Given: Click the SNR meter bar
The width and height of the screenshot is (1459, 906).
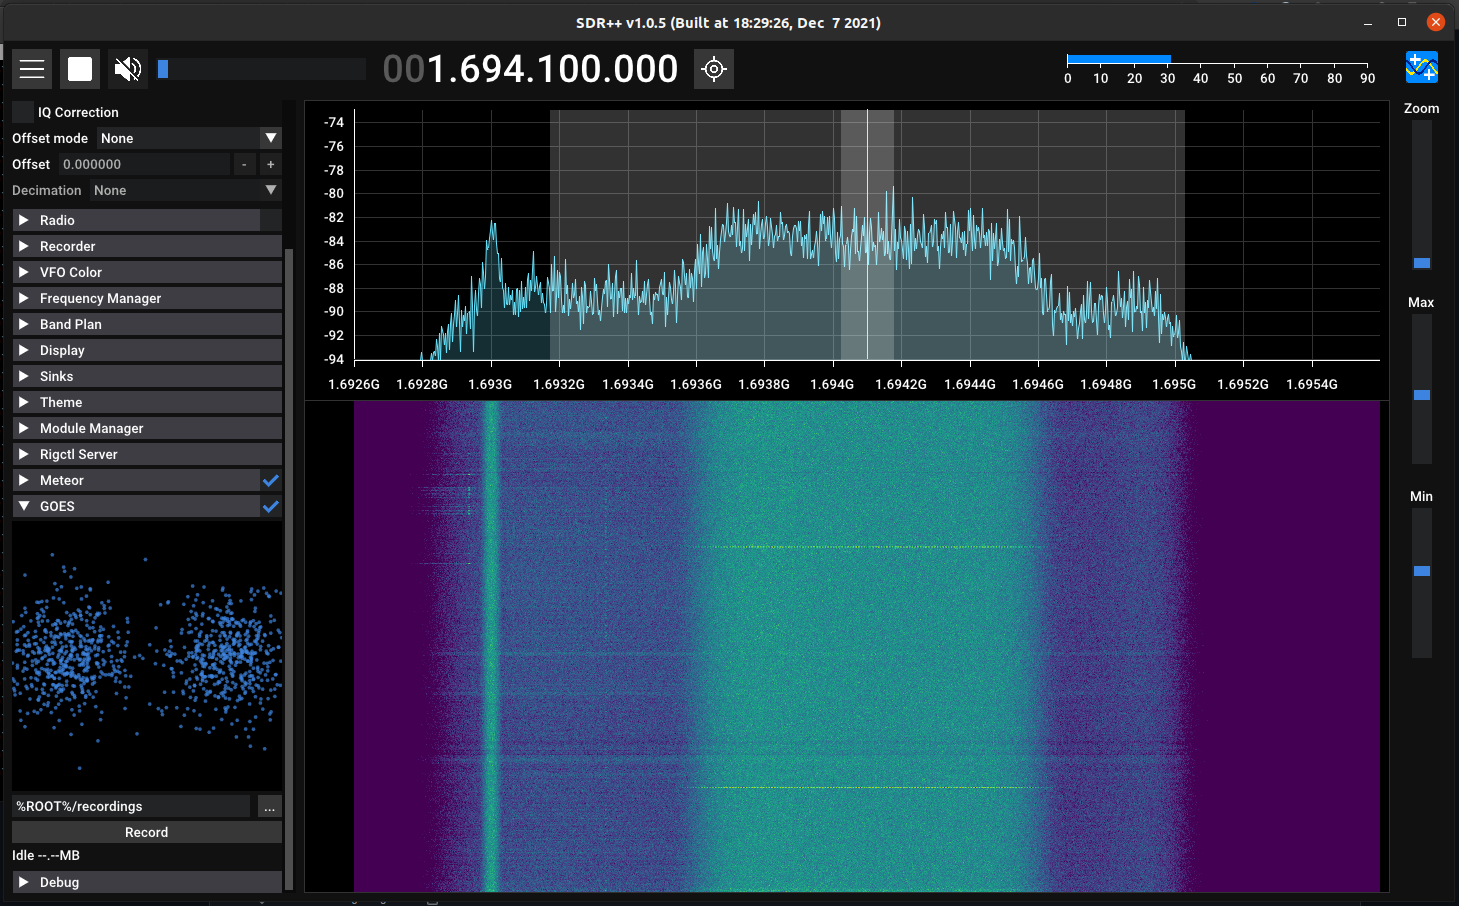Looking at the screenshot, I should click(1118, 60).
